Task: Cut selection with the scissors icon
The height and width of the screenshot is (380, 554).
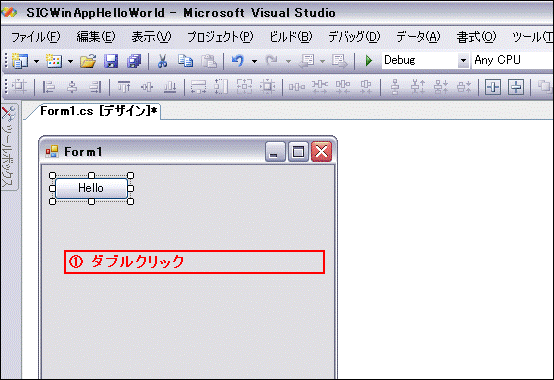Action: 162,61
